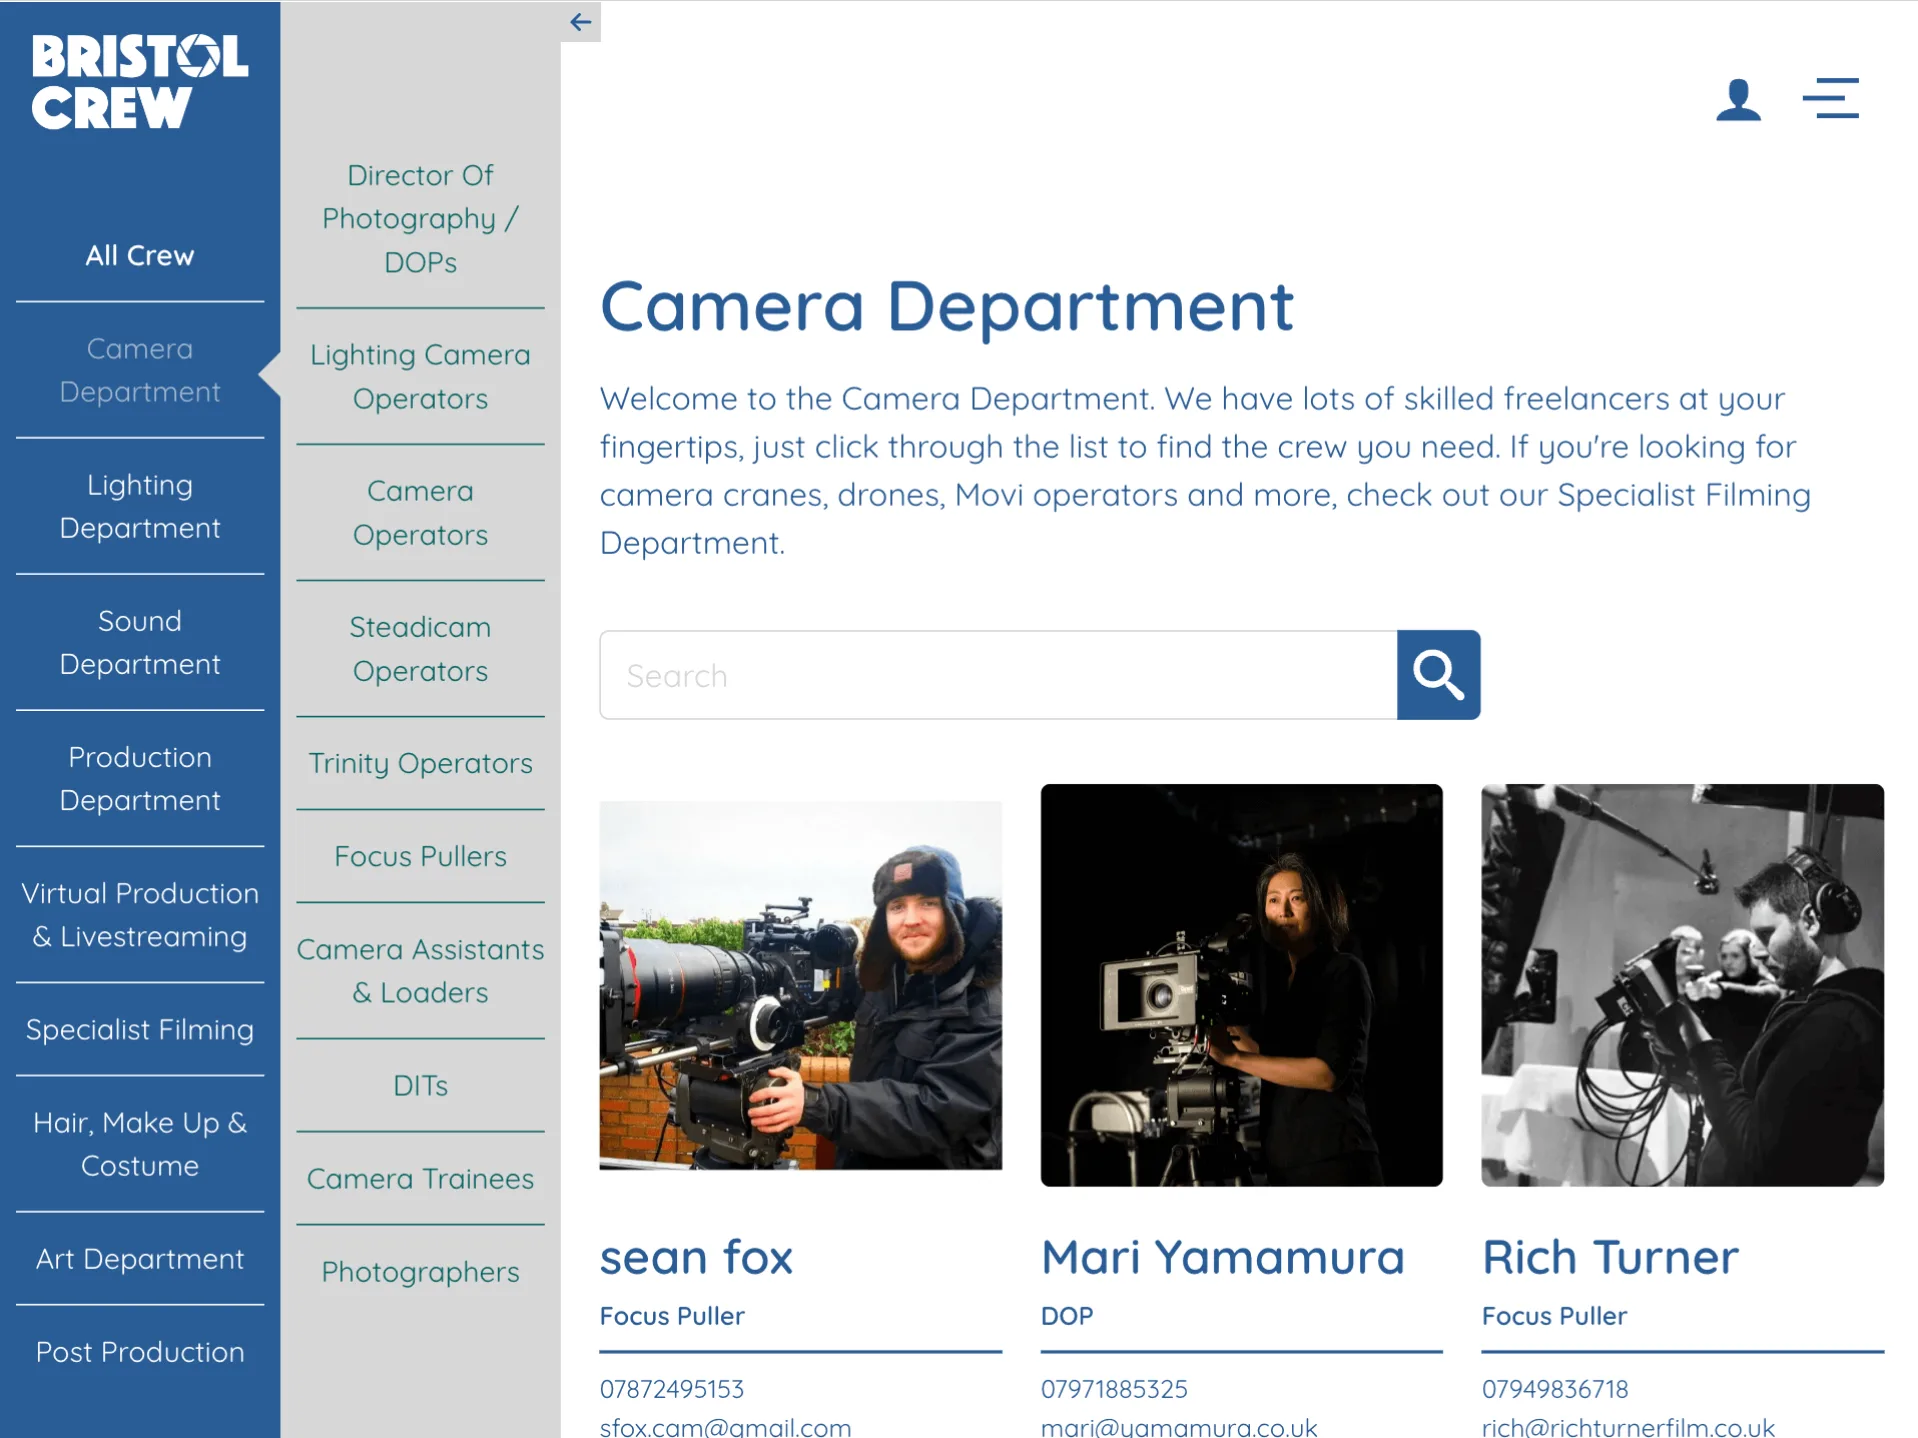Open the Lighting Department category
This screenshot has width=1918, height=1438.
click(x=139, y=506)
